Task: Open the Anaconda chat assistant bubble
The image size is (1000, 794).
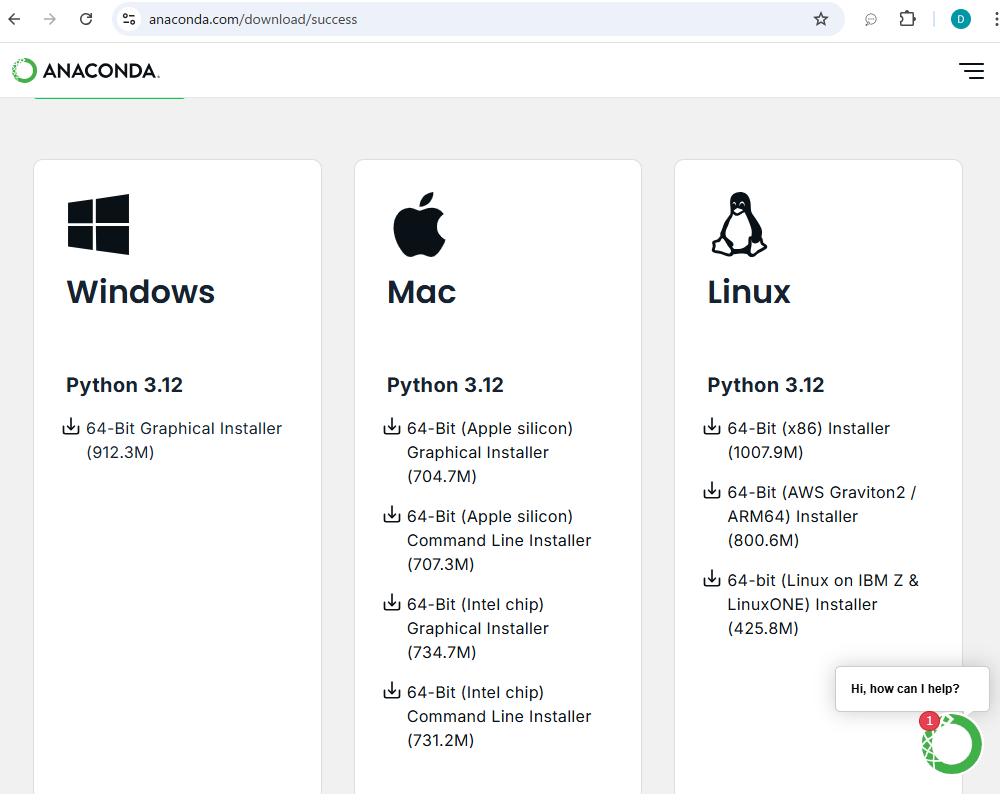Action: tap(952, 744)
